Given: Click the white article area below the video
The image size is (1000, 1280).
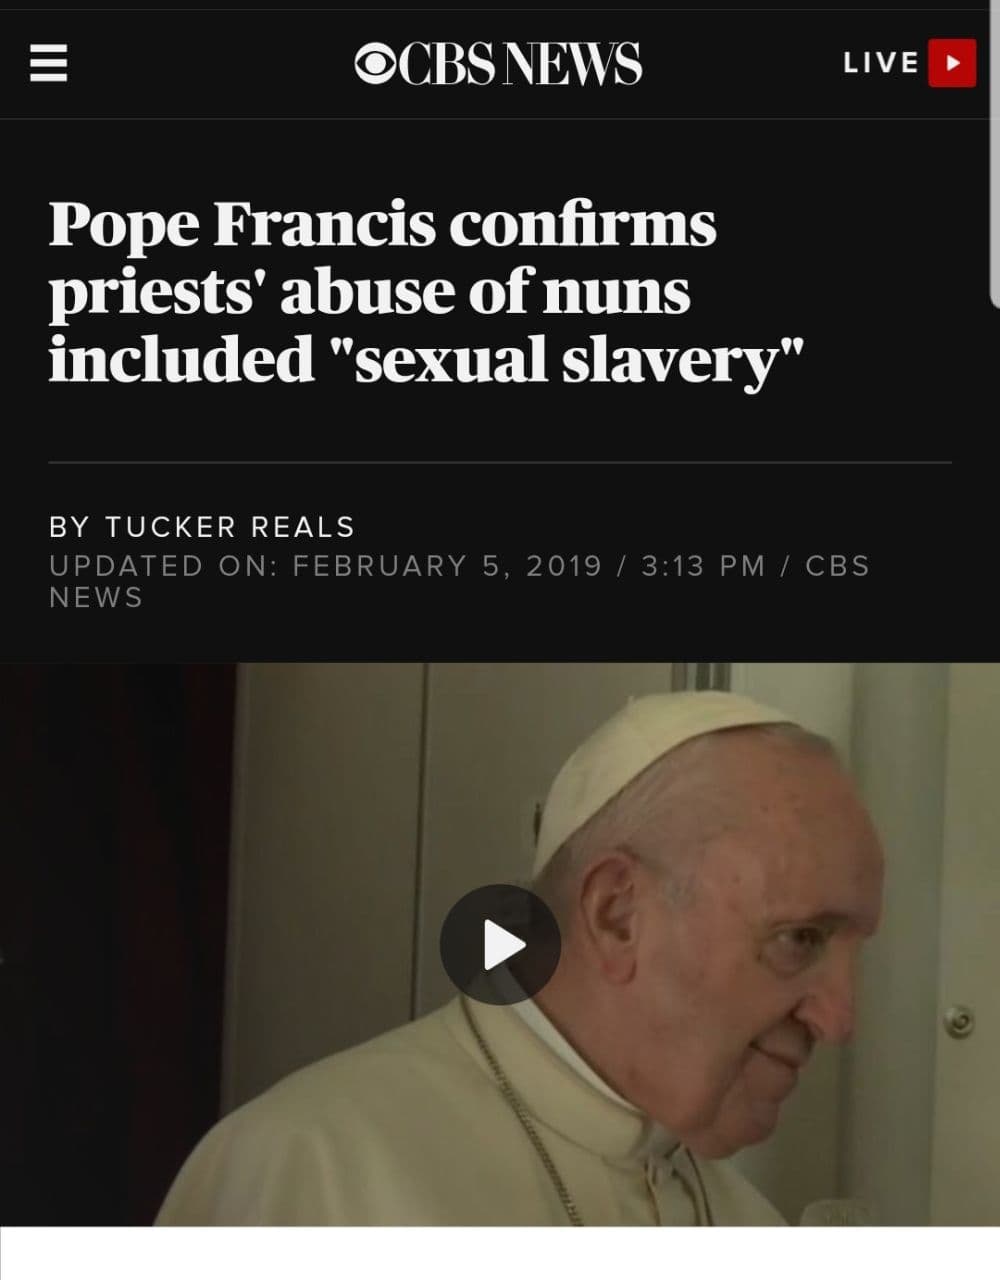Looking at the screenshot, I should pyautogui.click(x=500, y=1253).
